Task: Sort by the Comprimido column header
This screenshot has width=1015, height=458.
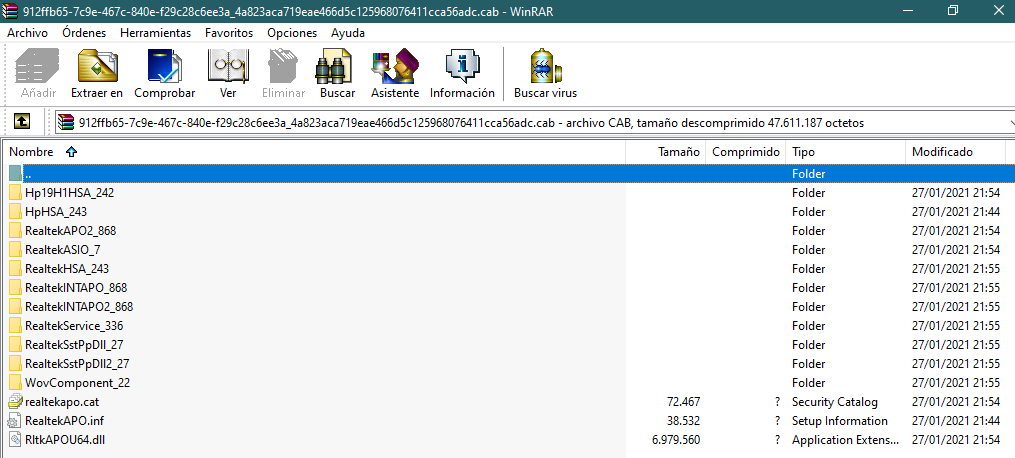Action: tap(746, 152)
